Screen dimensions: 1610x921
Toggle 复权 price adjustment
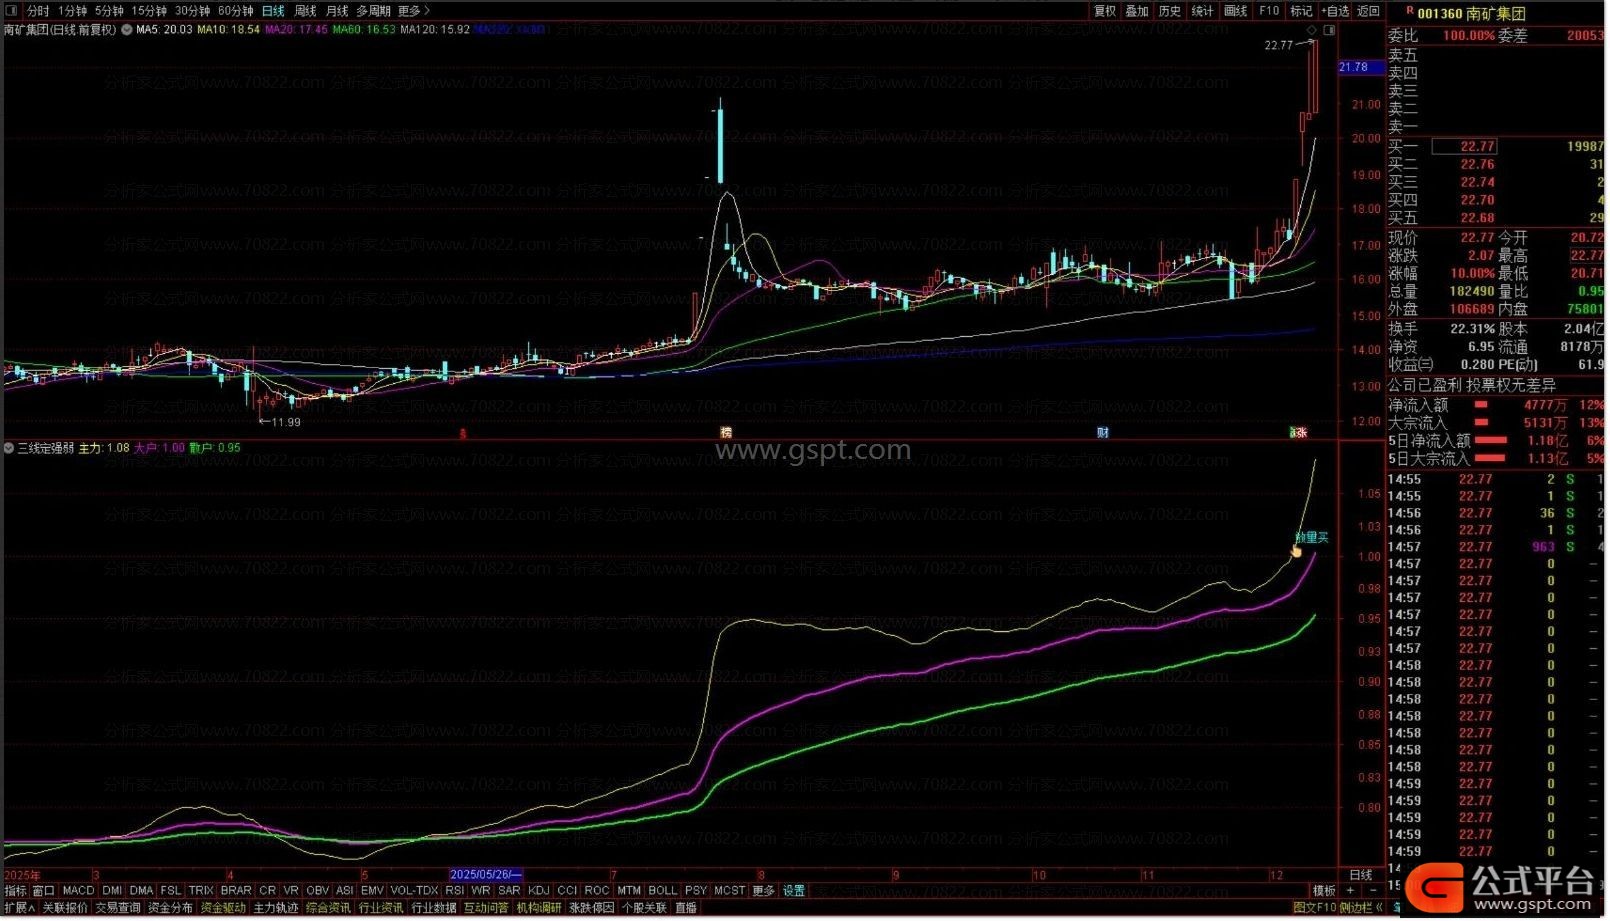(x=1105, y=11)
